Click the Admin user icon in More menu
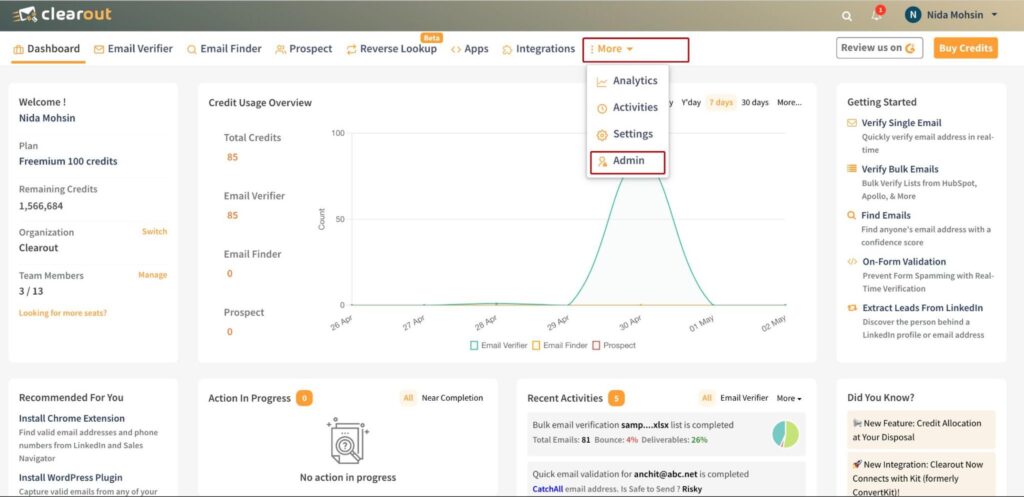Image resolution: width=1024 pixels, height=497 pixels. click(x=601, y=161)
